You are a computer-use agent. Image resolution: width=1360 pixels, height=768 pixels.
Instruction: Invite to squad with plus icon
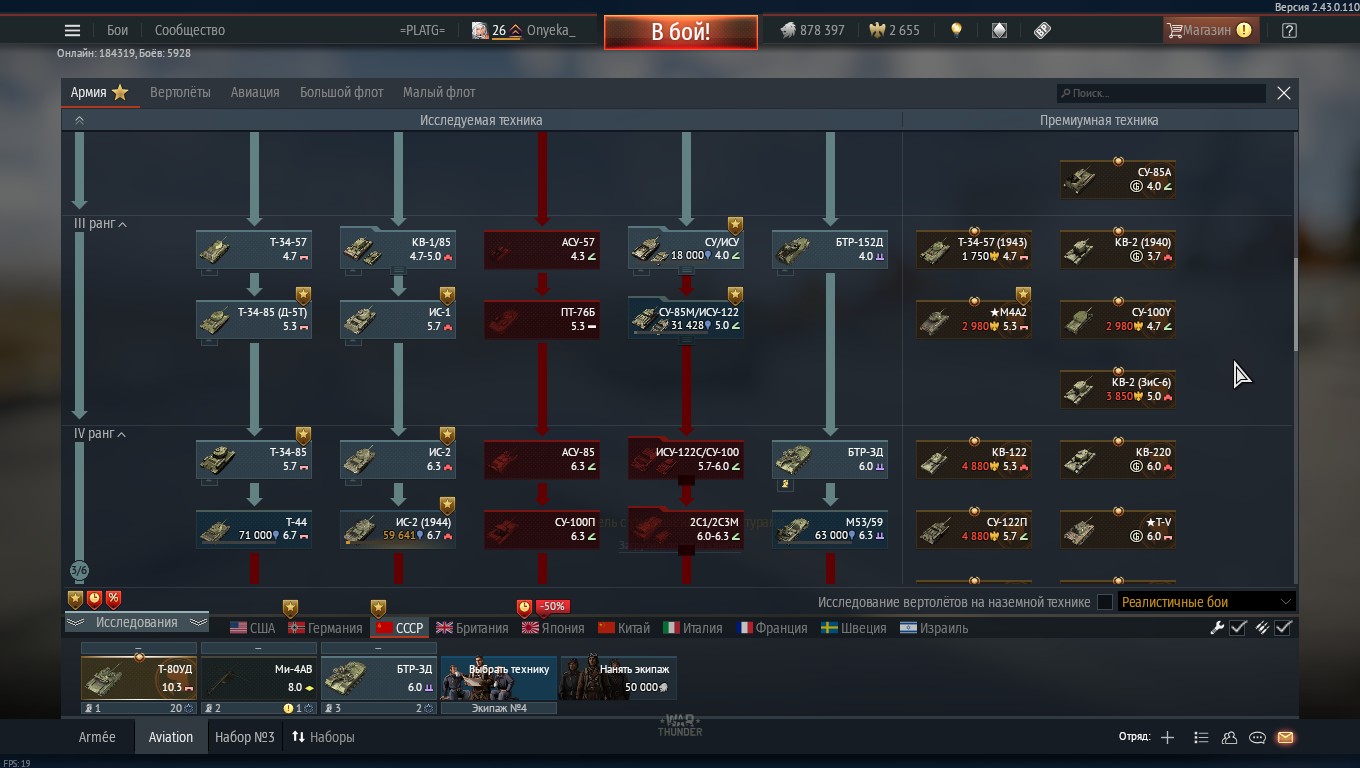(1167, 737)
